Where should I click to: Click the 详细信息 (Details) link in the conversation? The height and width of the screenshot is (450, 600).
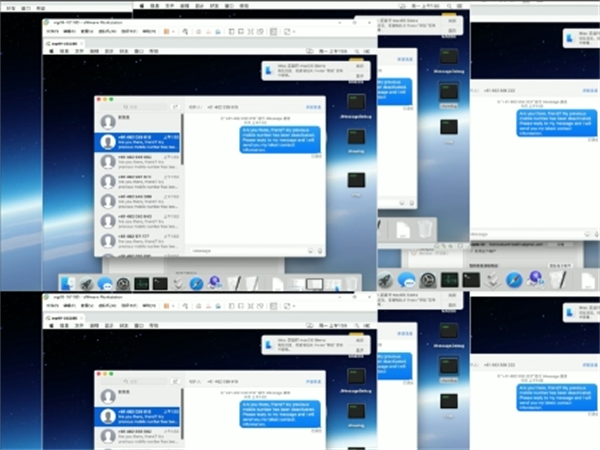pyautogui.click(x=312, y=105)
